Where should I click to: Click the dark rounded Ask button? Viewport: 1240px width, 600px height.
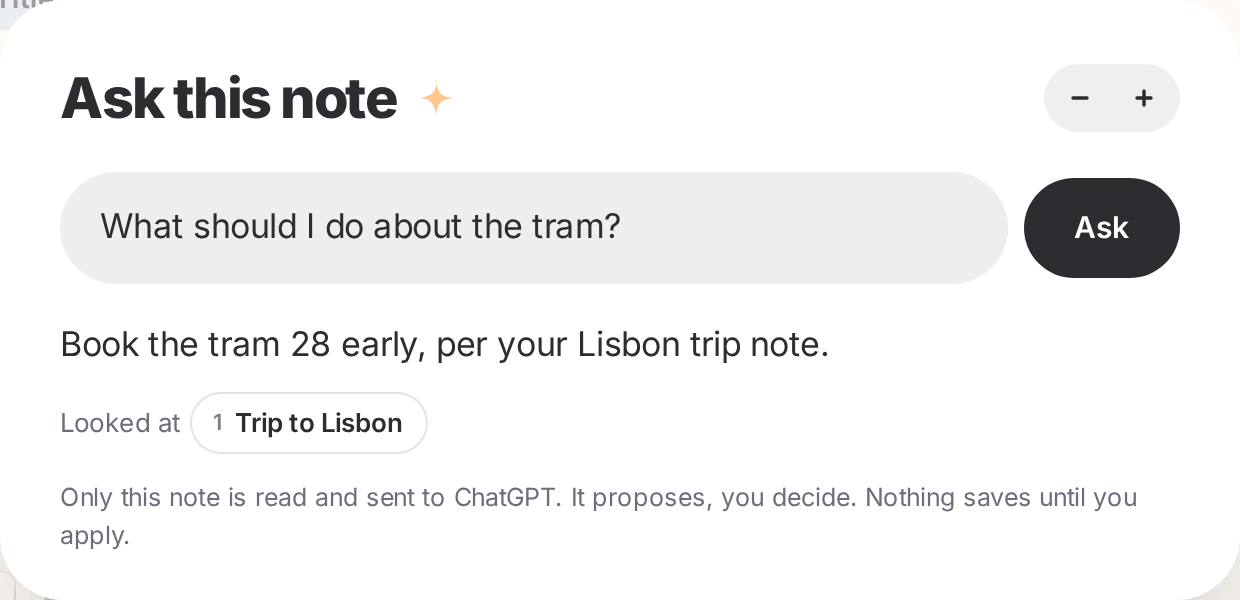pos(1101,228)
